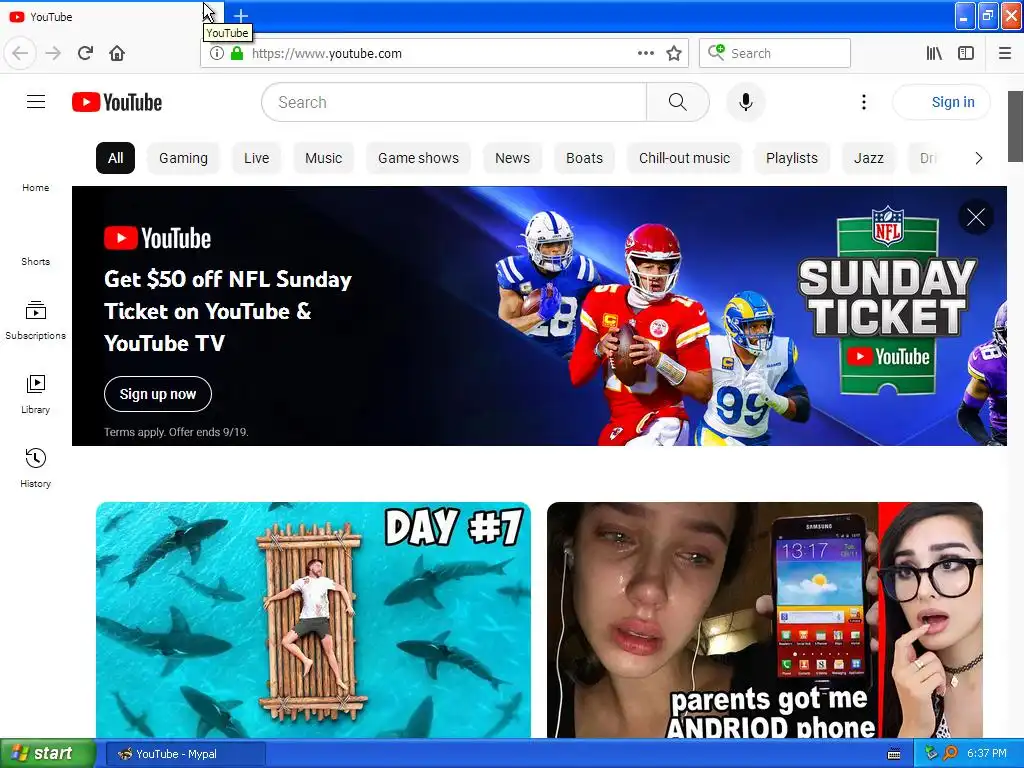Select the Chill-out music chip
Image resolution: width=1024 pixels, height=768 pixels.
pos(684,158)
